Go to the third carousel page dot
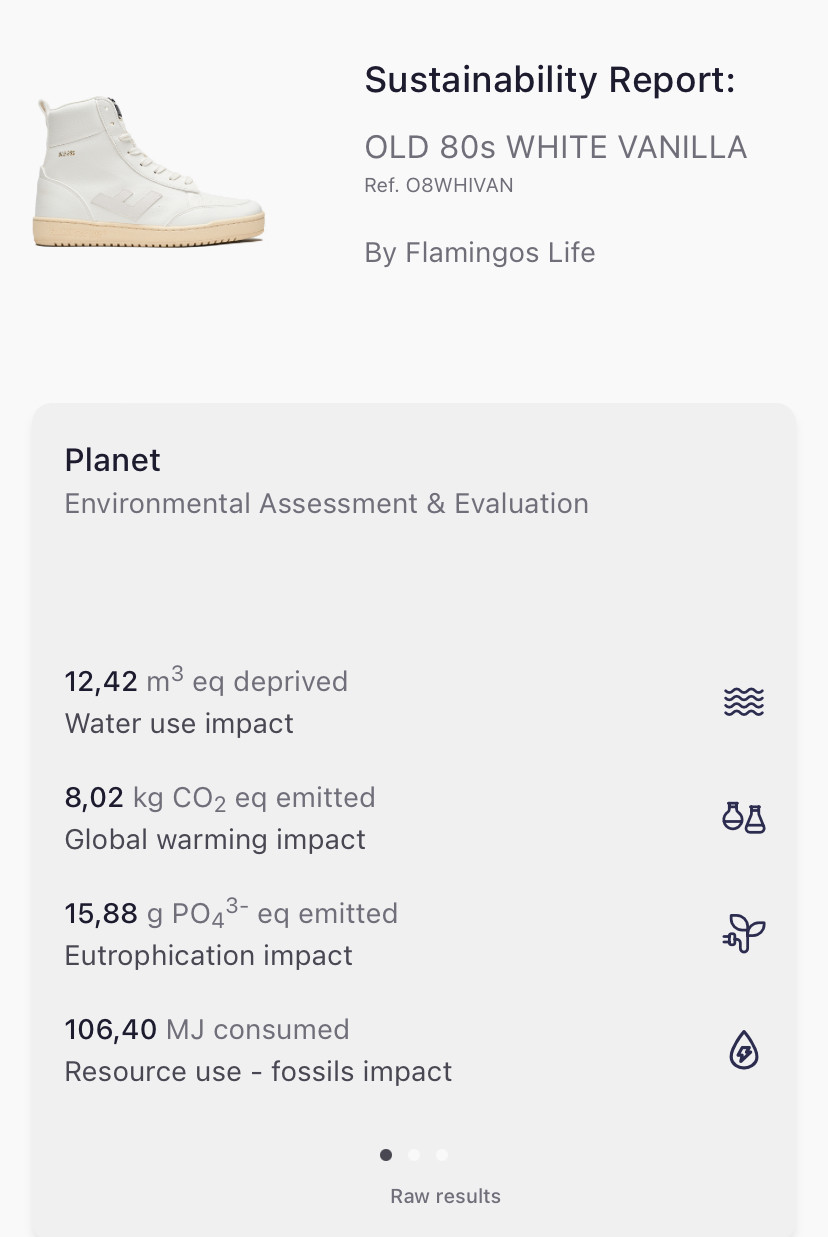The height and width of the screenshot is (1237, 828). click(442, 1155)
